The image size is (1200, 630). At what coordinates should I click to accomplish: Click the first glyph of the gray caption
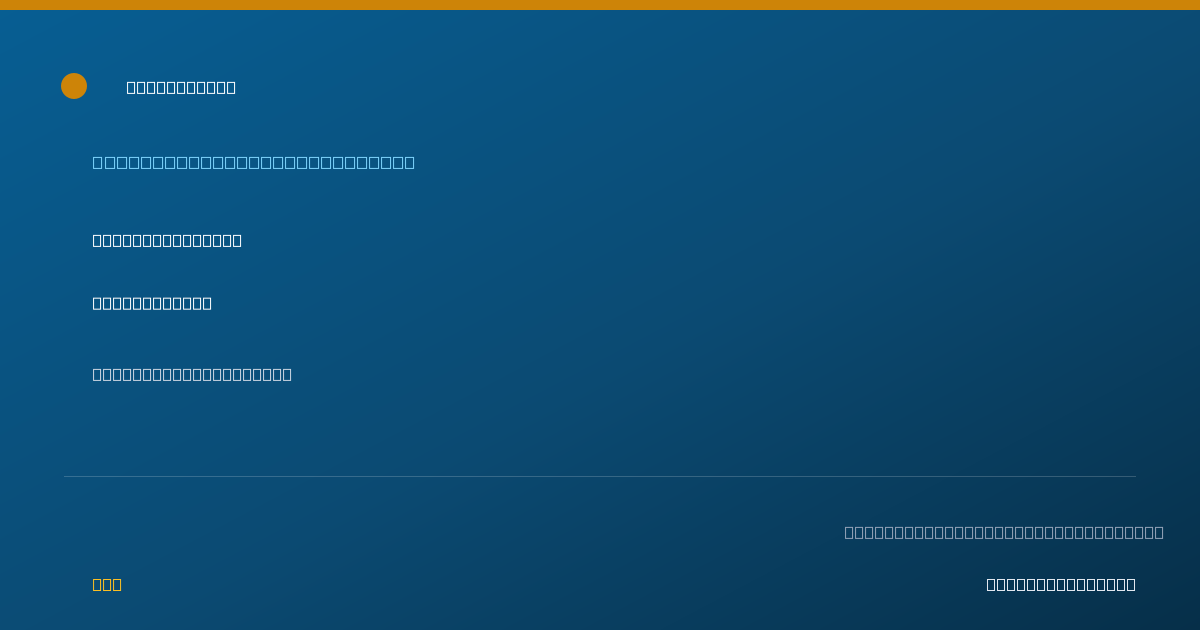click(x=849, y=532)
